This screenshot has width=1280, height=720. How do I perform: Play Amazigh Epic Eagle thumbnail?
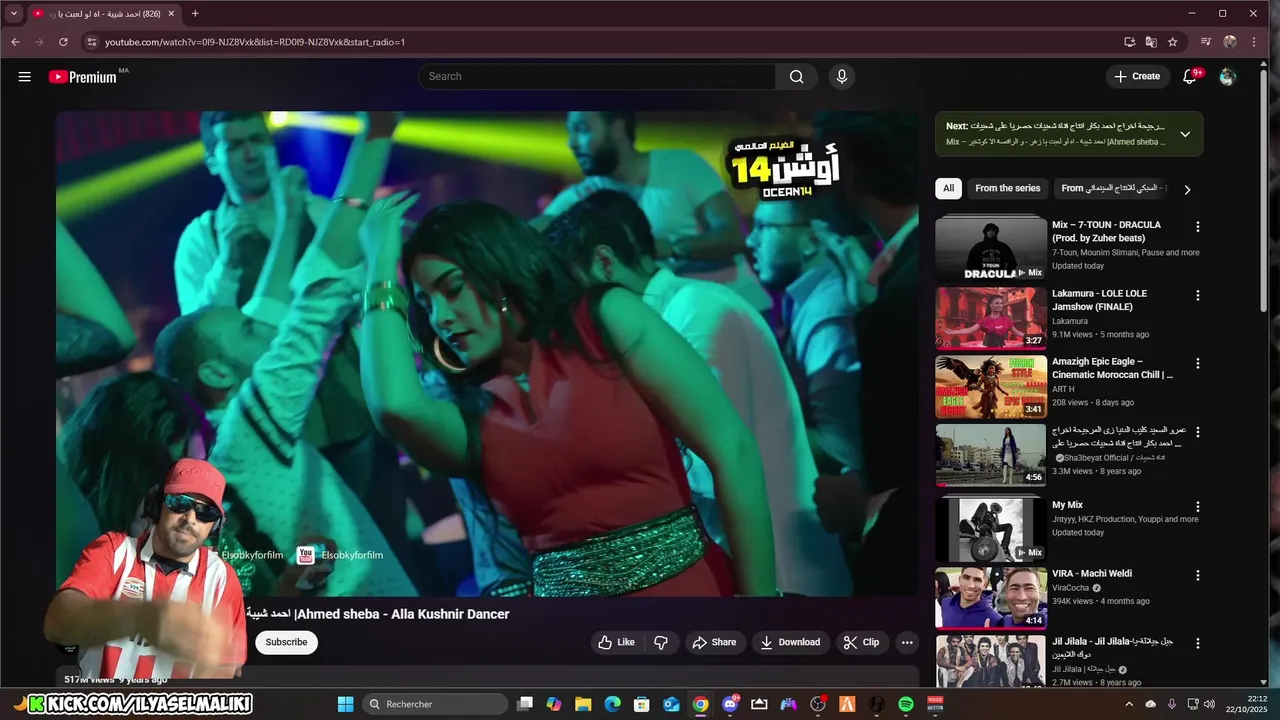click(991, 387)
